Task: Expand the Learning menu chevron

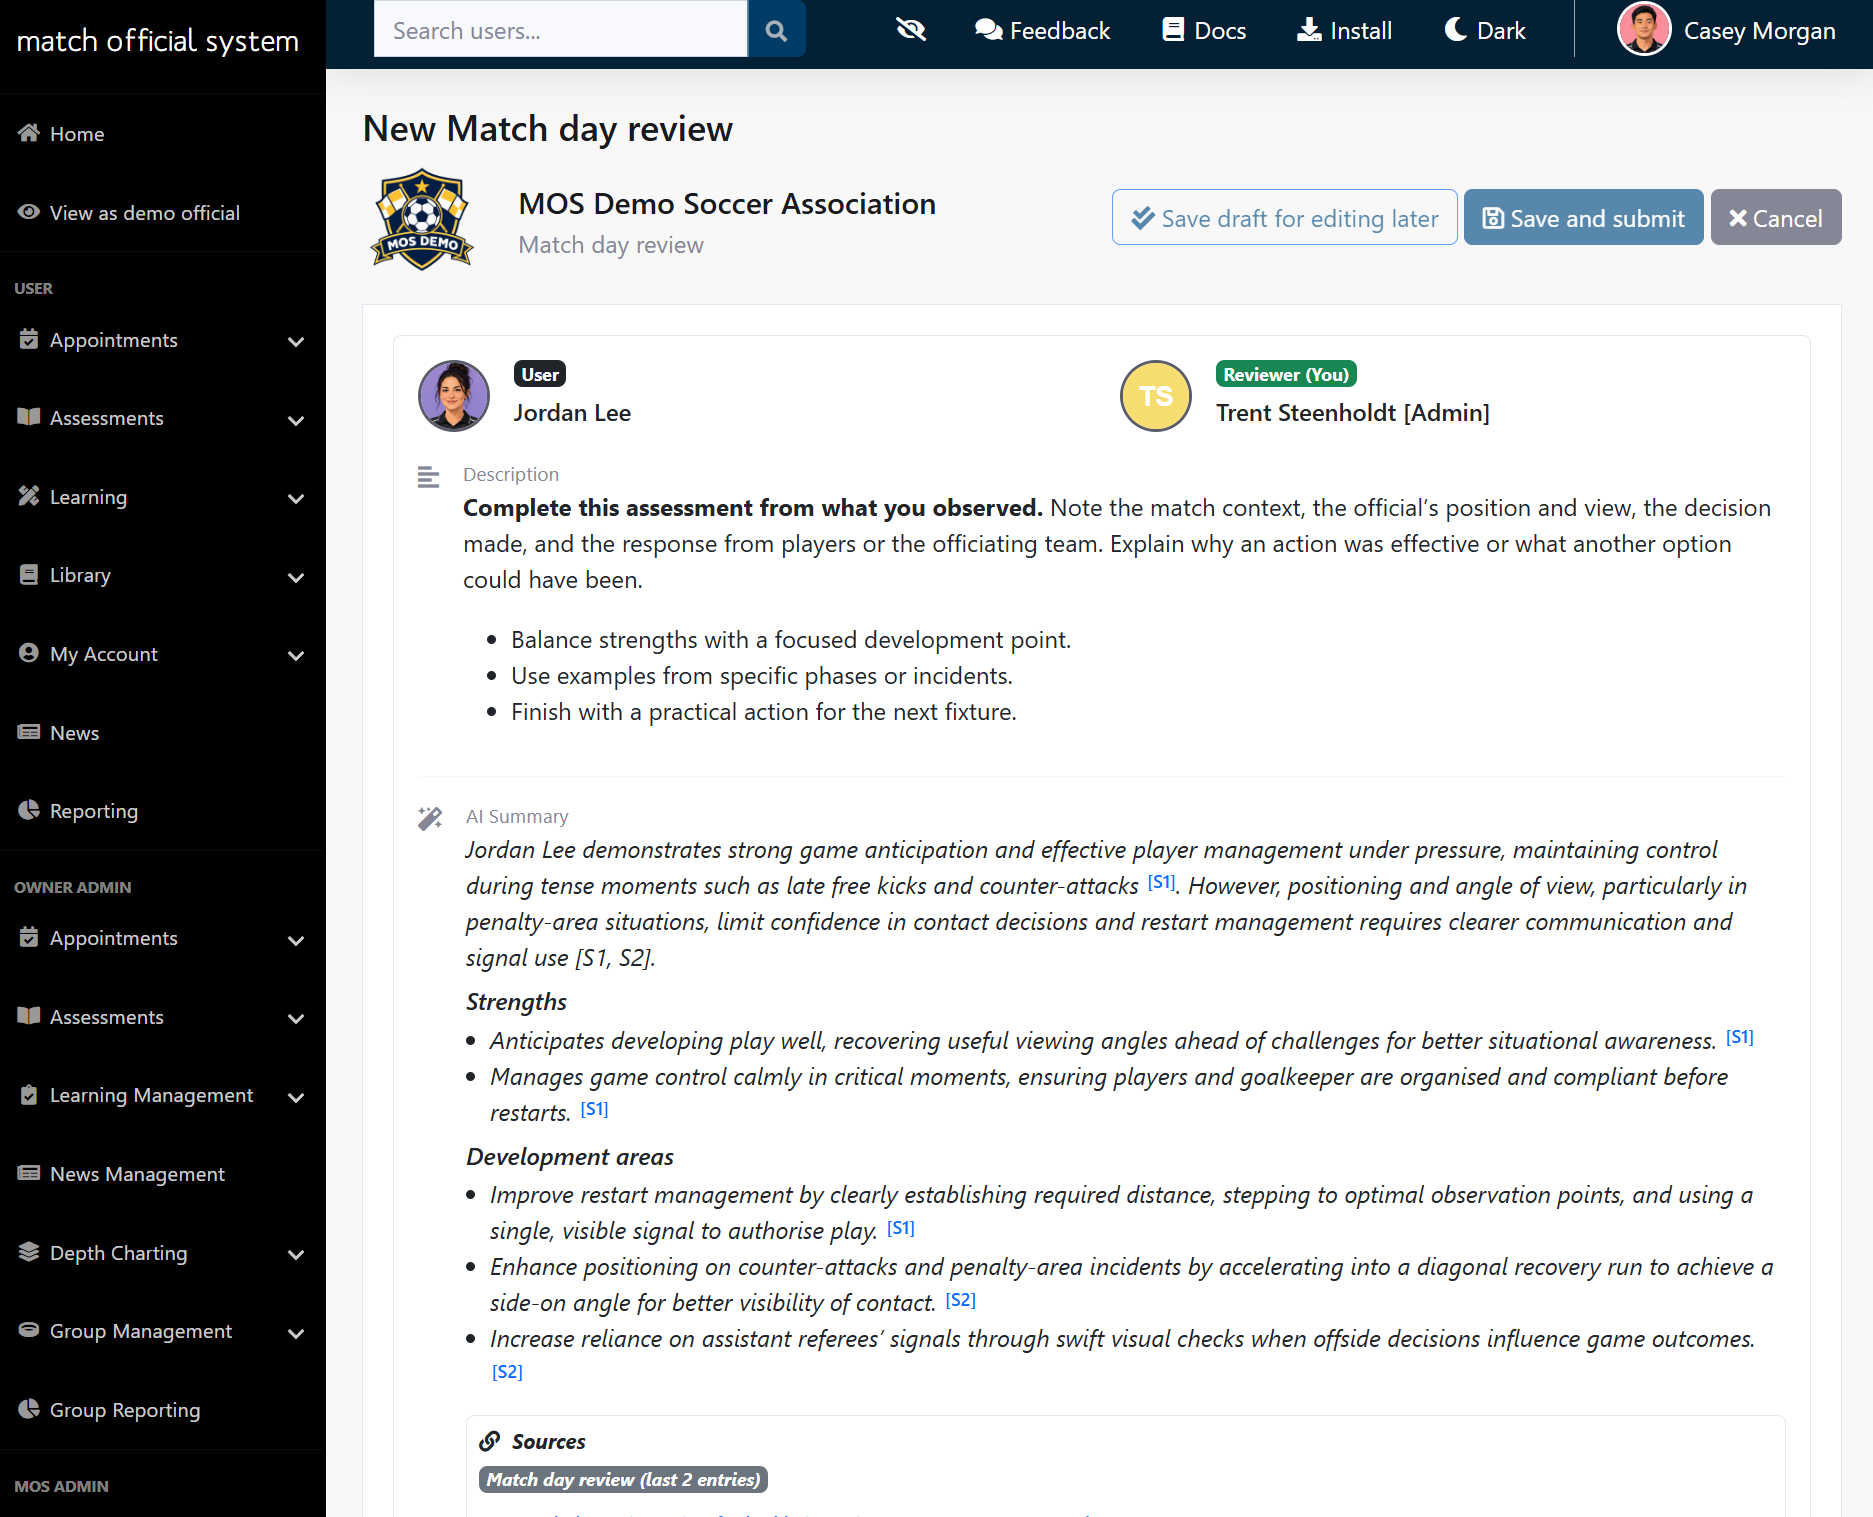Action: [x=296, y=498]
